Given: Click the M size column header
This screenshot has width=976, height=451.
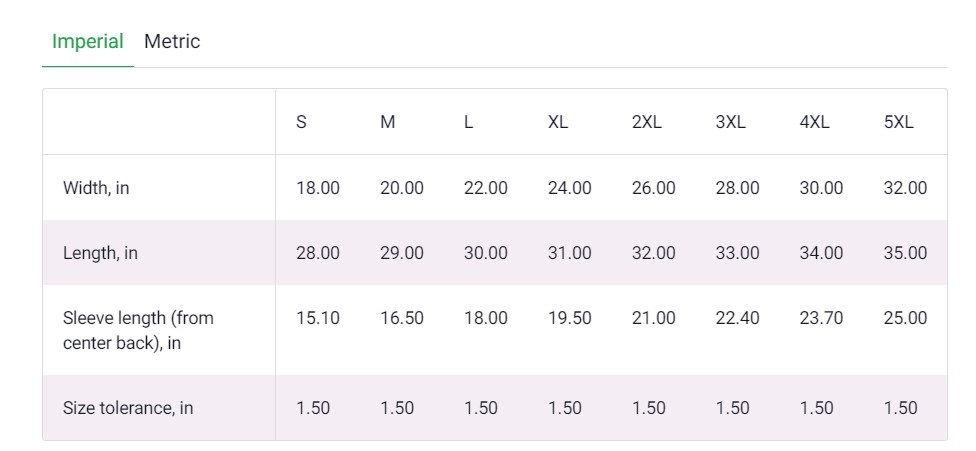Looking at the screenshot, I should 388,123.
